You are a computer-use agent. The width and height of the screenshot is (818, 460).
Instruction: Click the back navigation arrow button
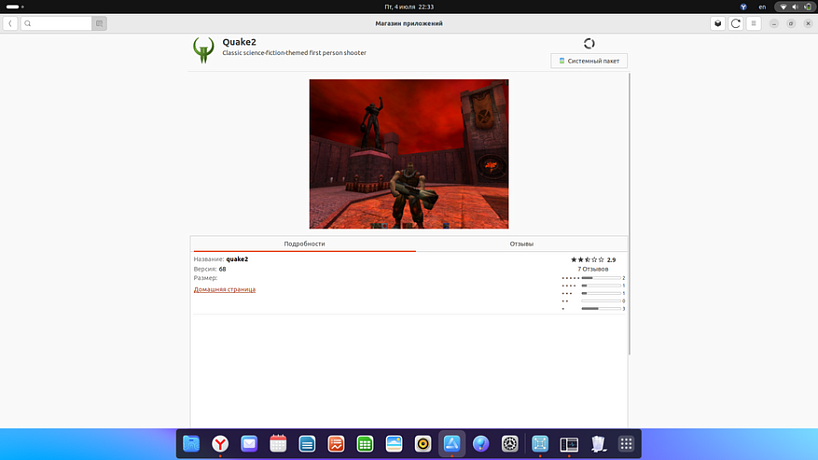click(x=10, y=23)
